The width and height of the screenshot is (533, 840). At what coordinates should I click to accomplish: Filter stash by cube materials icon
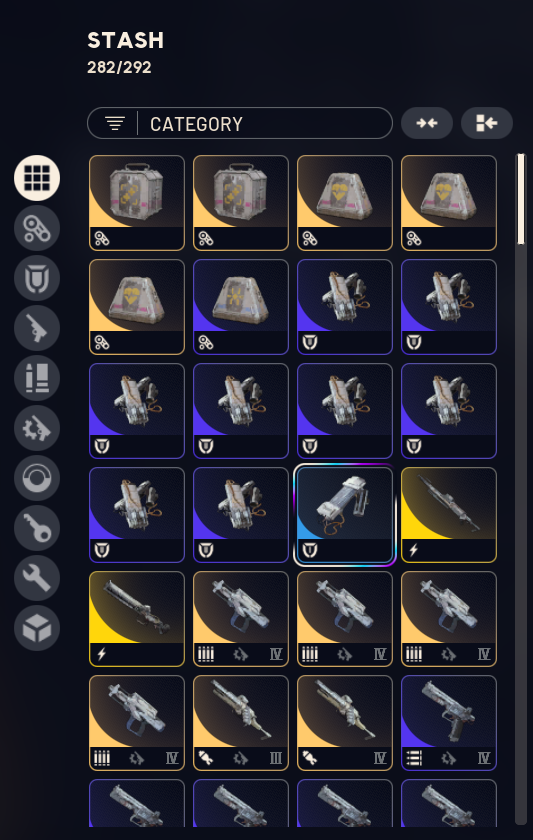pos(37,628)
